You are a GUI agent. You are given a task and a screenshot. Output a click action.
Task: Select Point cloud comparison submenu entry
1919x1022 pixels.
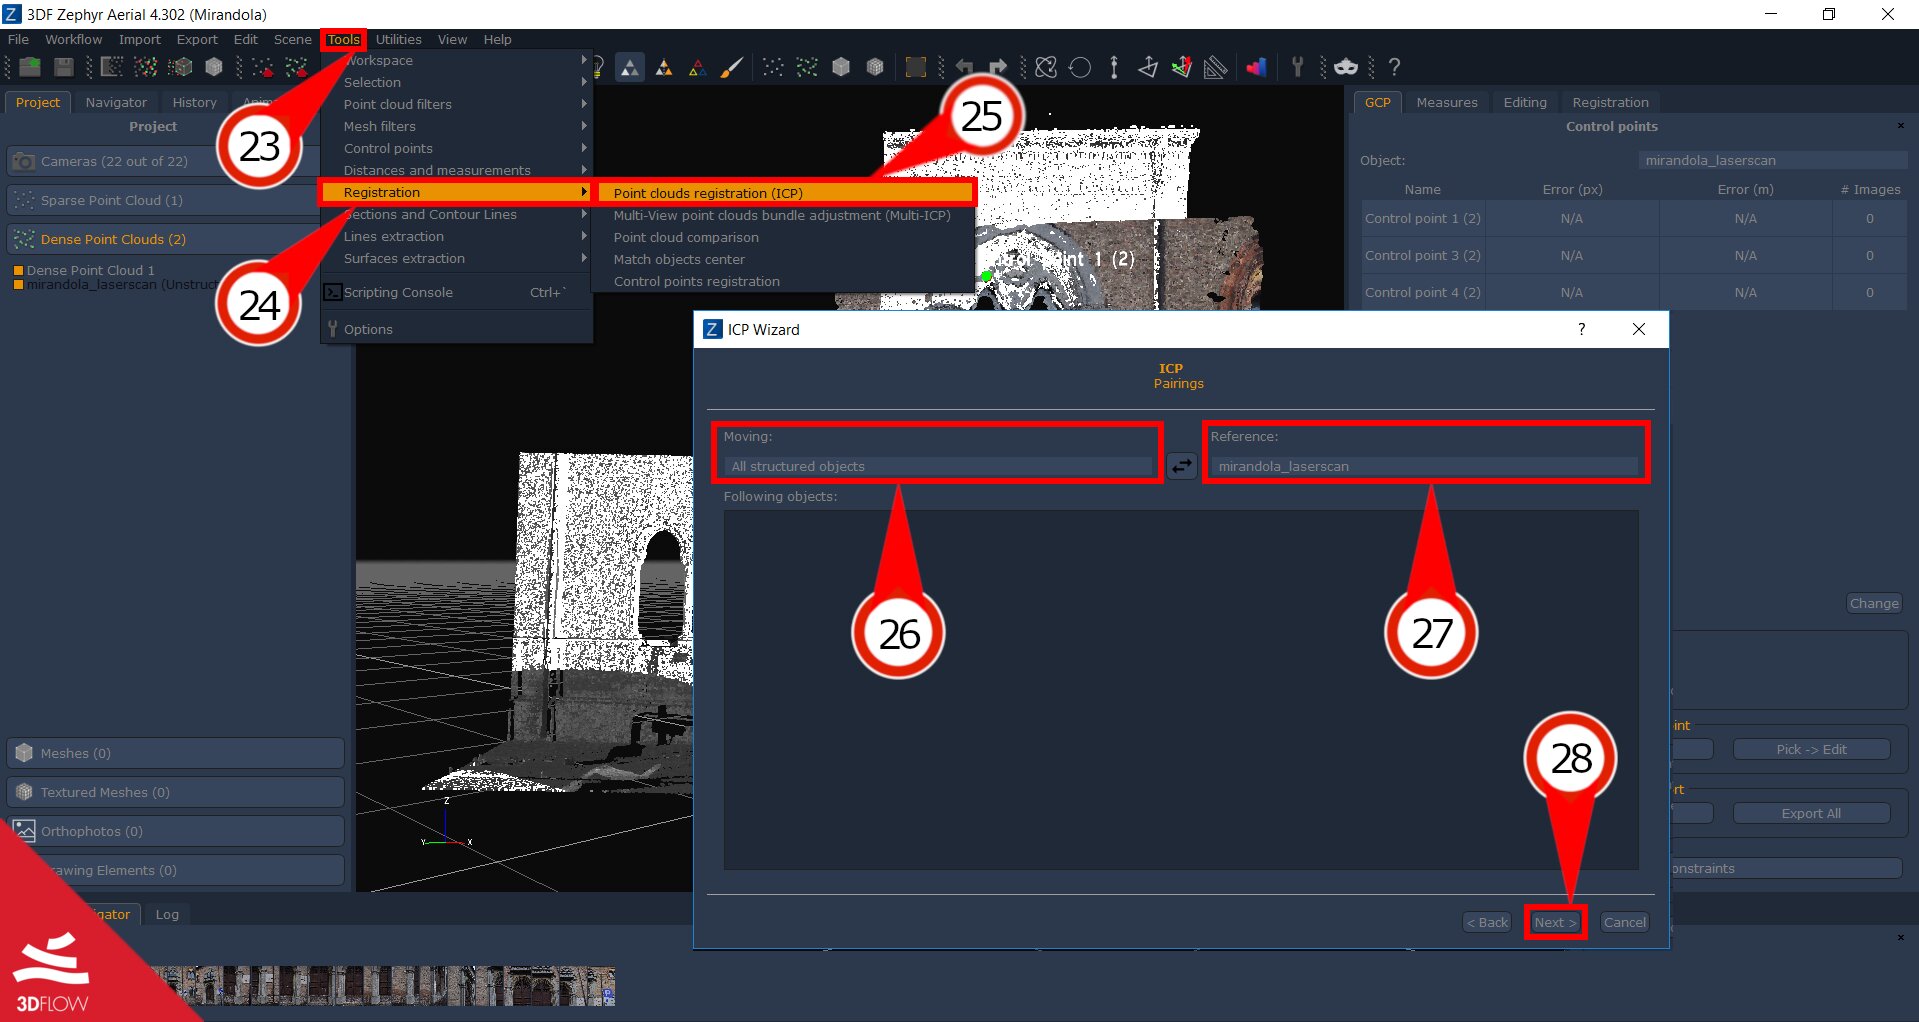[x=686, y=237]
